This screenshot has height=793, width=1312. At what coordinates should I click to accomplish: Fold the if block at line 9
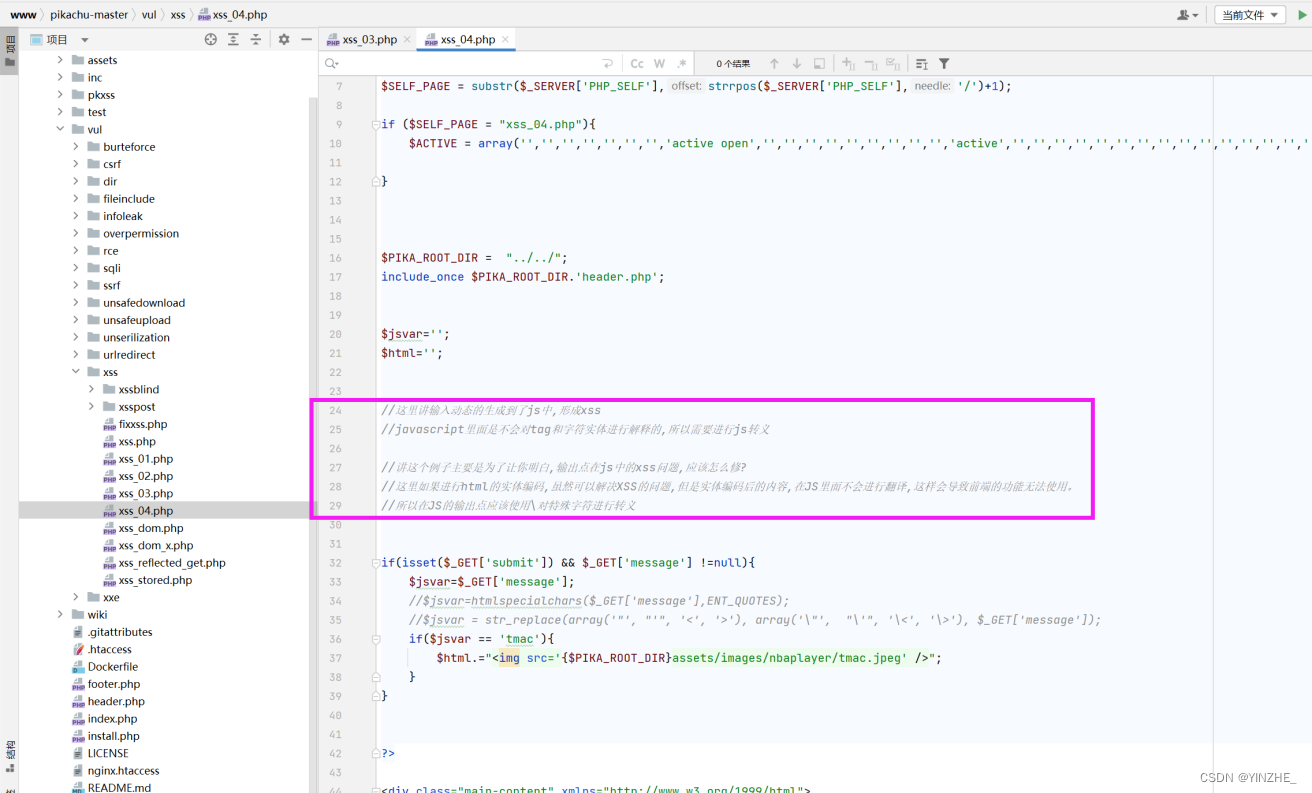pyautogui.click(x=376, y=125)
